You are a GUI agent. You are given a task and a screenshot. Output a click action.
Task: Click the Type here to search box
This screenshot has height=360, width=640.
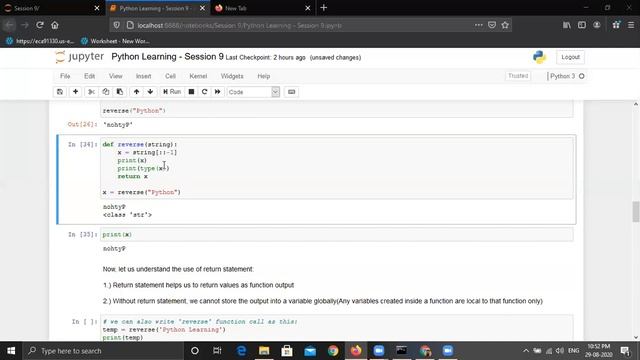(x=103, y=351)
